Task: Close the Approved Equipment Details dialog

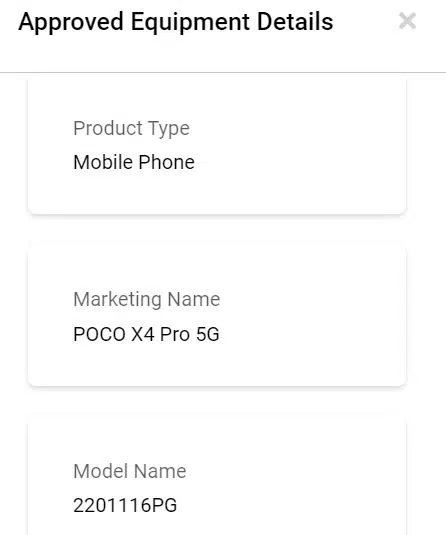Action: coord(407,21)
